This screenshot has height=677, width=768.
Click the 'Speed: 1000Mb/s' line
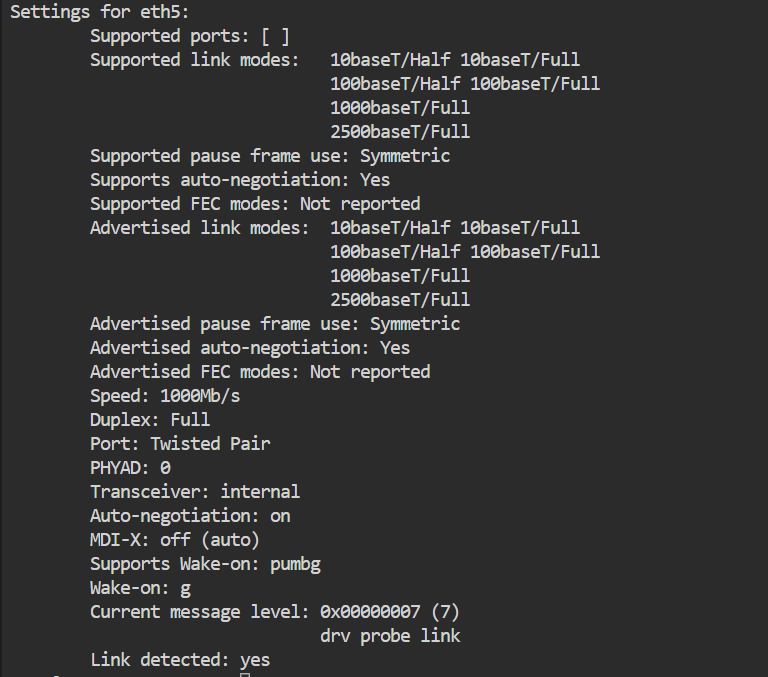pos(165,396)
